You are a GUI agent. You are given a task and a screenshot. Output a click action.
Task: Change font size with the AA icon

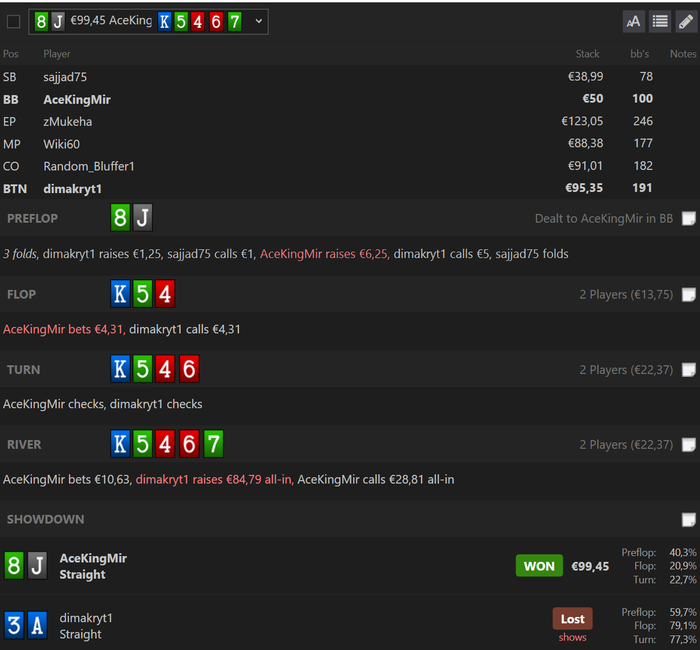click(x=633, y=21)
